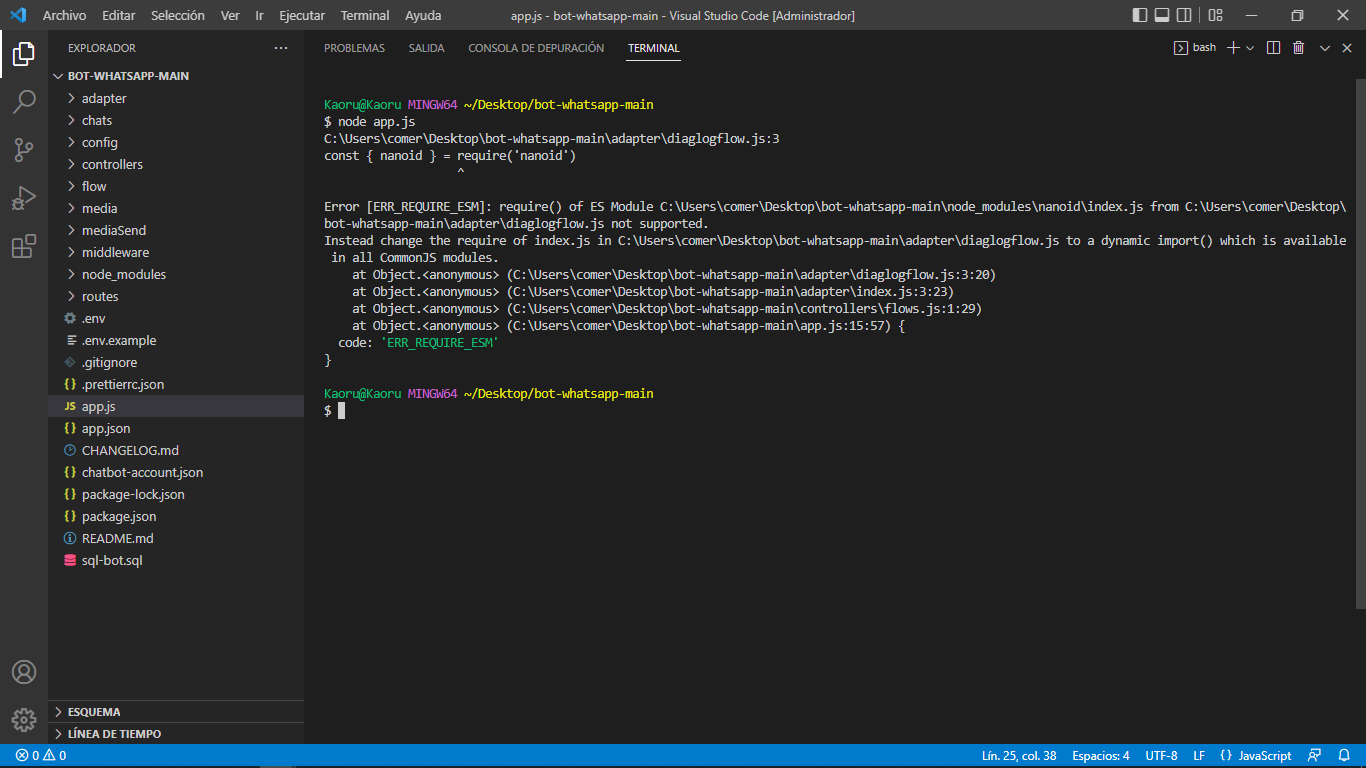
Task: Open errors and warnings status item
Action: point(41,756)
